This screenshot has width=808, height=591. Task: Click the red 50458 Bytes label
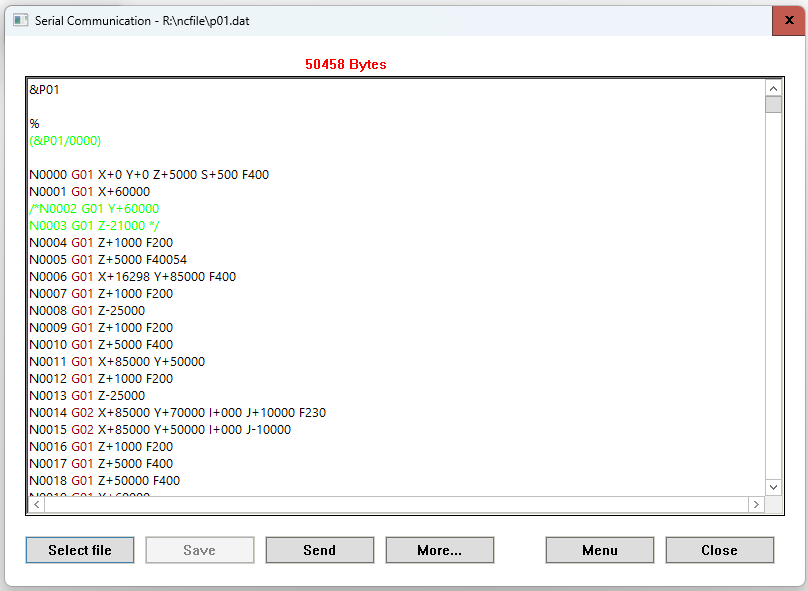pyautogui.click(x=345, y=64)
